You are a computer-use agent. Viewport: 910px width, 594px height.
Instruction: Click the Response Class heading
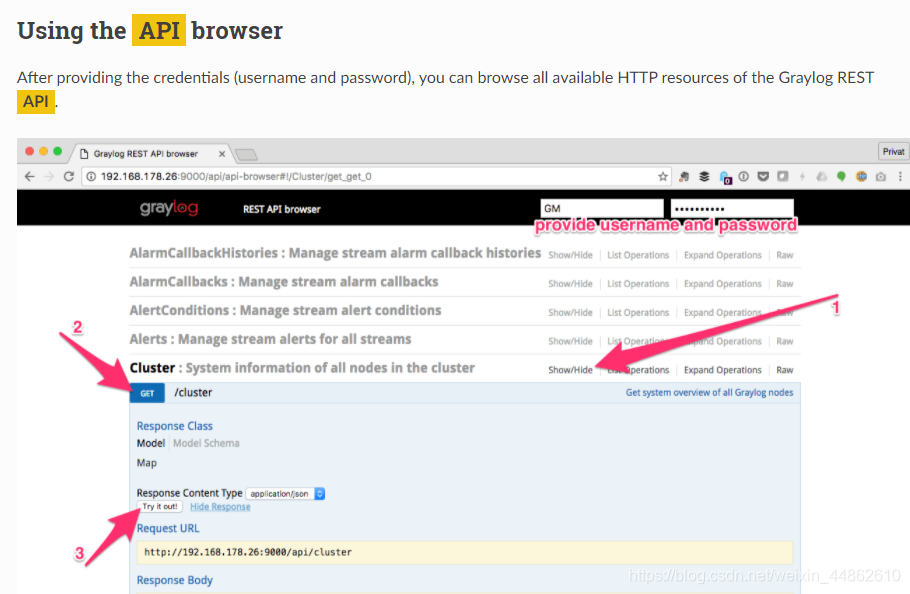click(175, 426)
